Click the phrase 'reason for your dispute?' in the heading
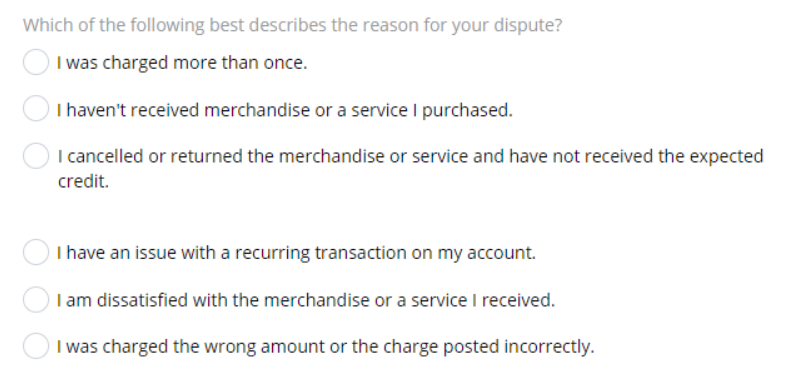Viewport: 801px width, 378px height. point(466,25)
